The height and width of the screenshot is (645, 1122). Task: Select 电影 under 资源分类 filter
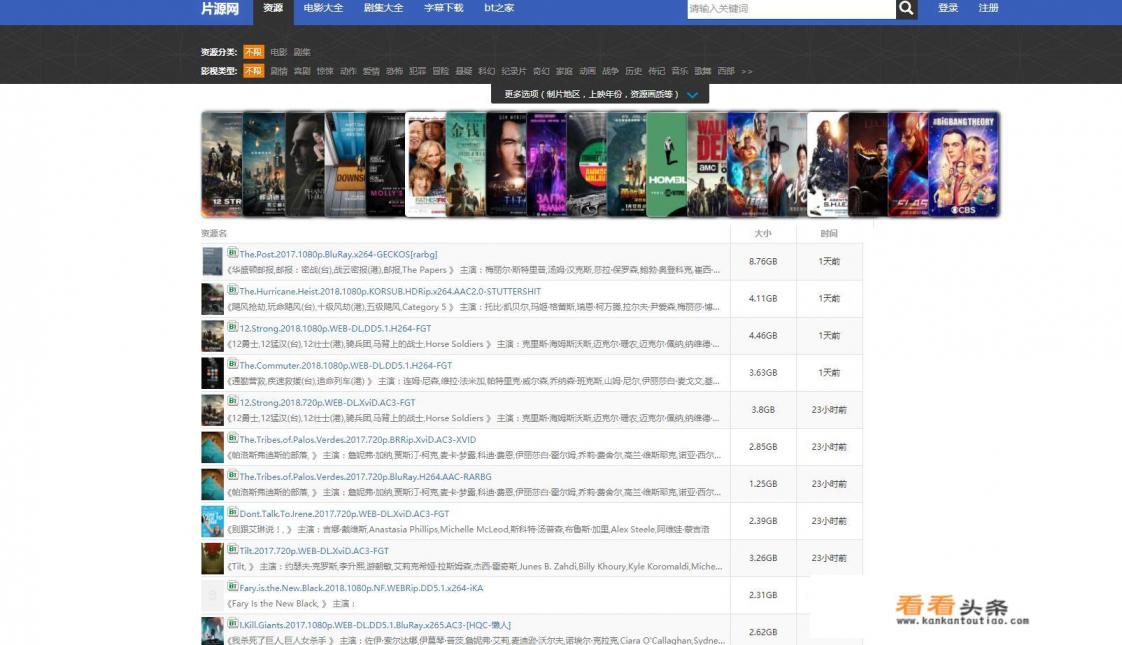coord(278,52)
